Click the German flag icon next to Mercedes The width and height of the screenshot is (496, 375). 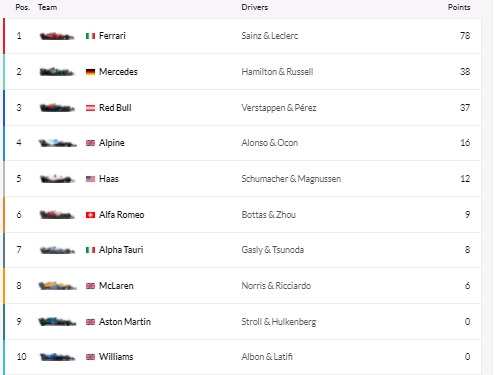pyautogui.click(x=90, y=72)
